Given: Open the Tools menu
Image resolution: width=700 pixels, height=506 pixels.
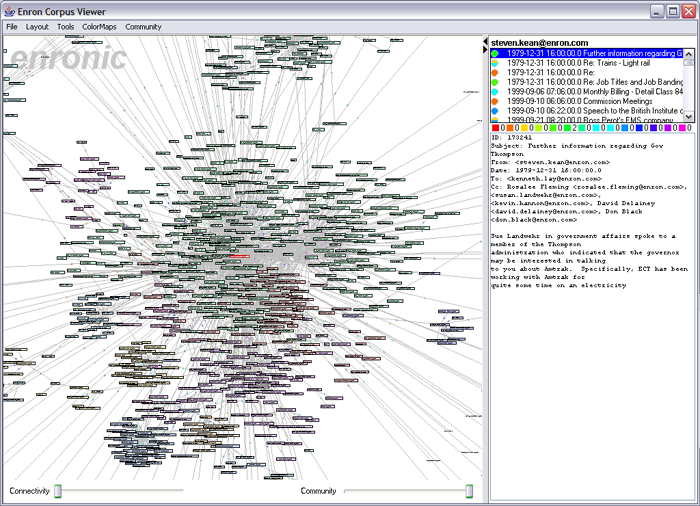Looking at the screenshot, I should (65, 27).
